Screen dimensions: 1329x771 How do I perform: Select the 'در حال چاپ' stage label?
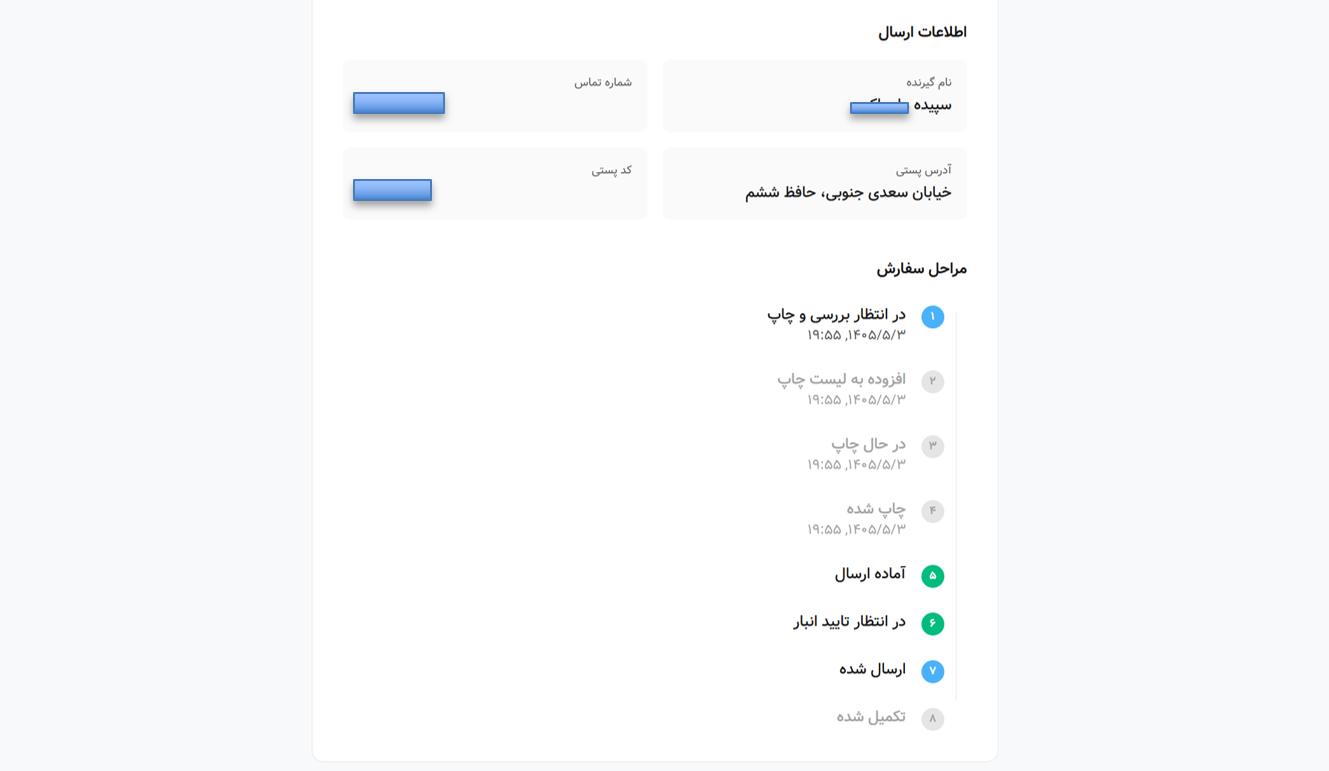(x=868, y=444)
